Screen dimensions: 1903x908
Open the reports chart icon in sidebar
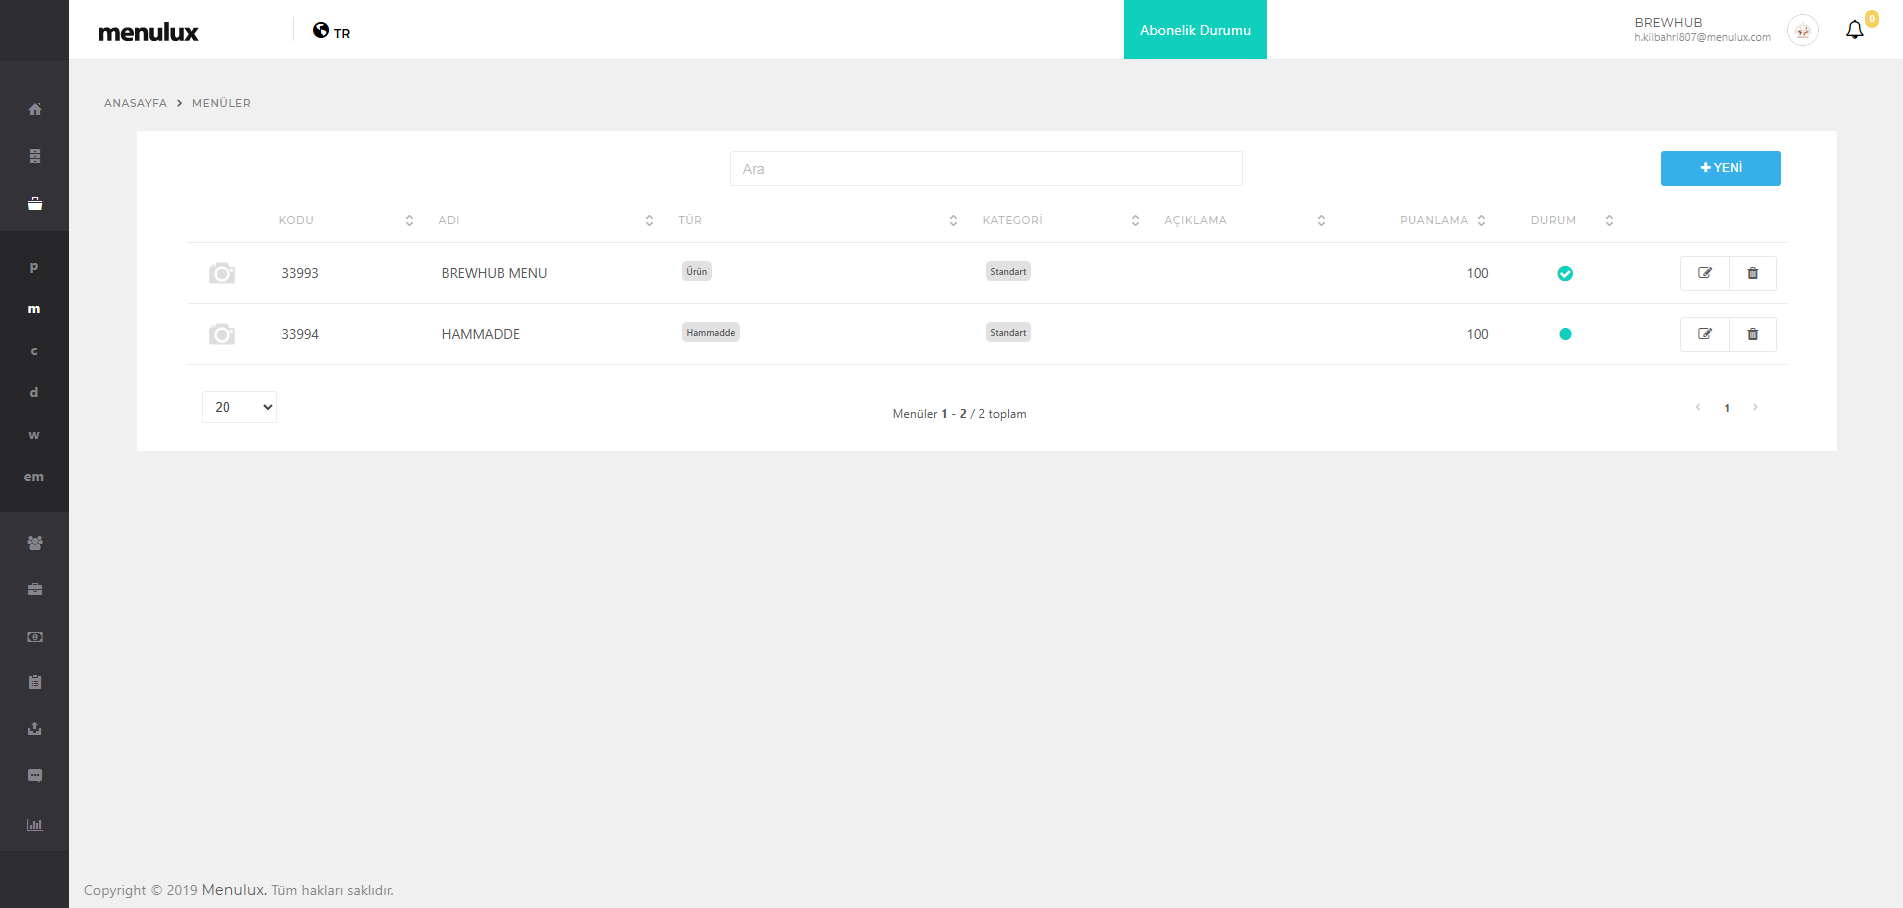coord(35,825)
